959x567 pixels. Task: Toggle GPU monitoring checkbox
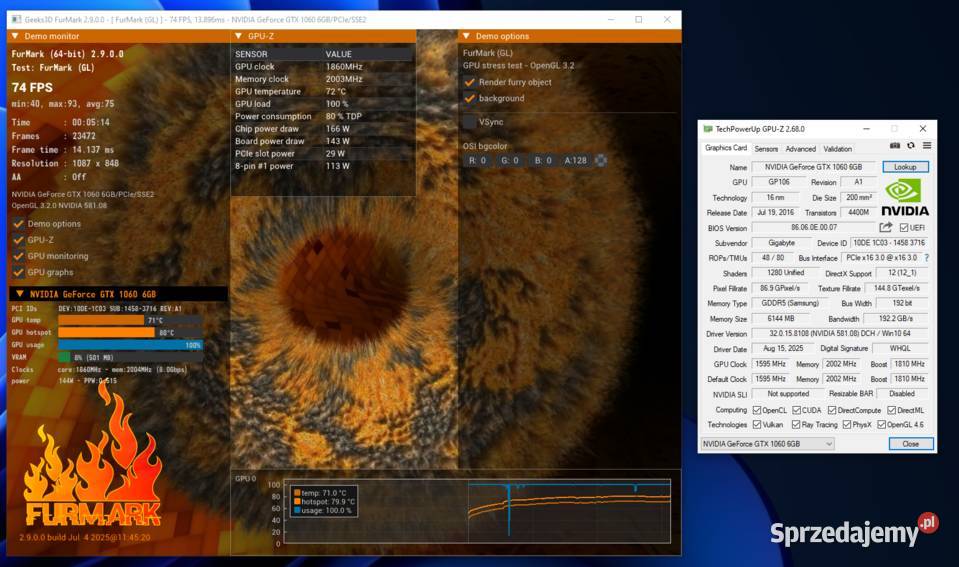tap(18, 256)
